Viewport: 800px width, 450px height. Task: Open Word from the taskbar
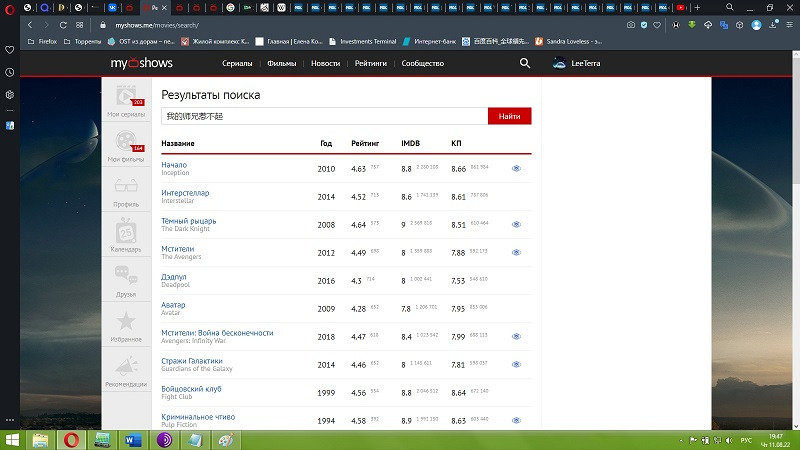pyautogui.click(x=133, y=440)
